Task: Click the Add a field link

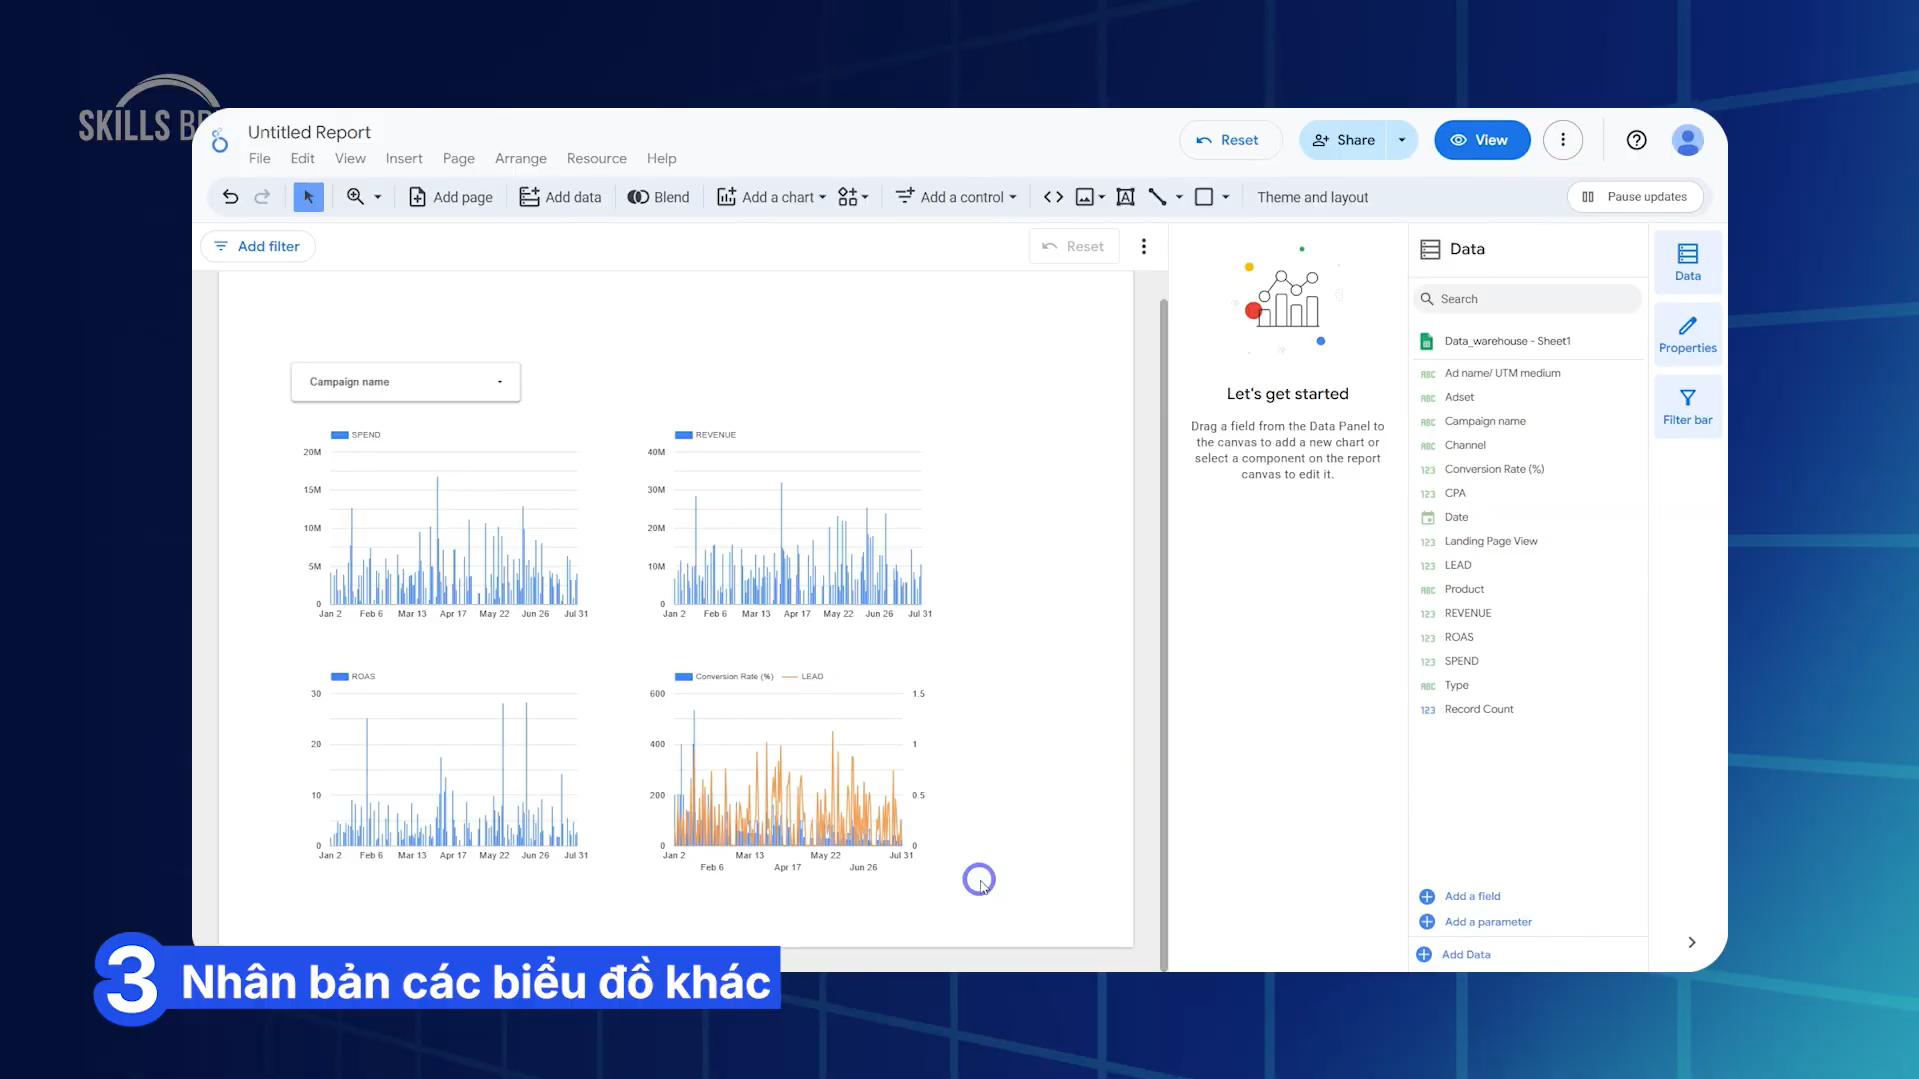Action: [1472, 896]
